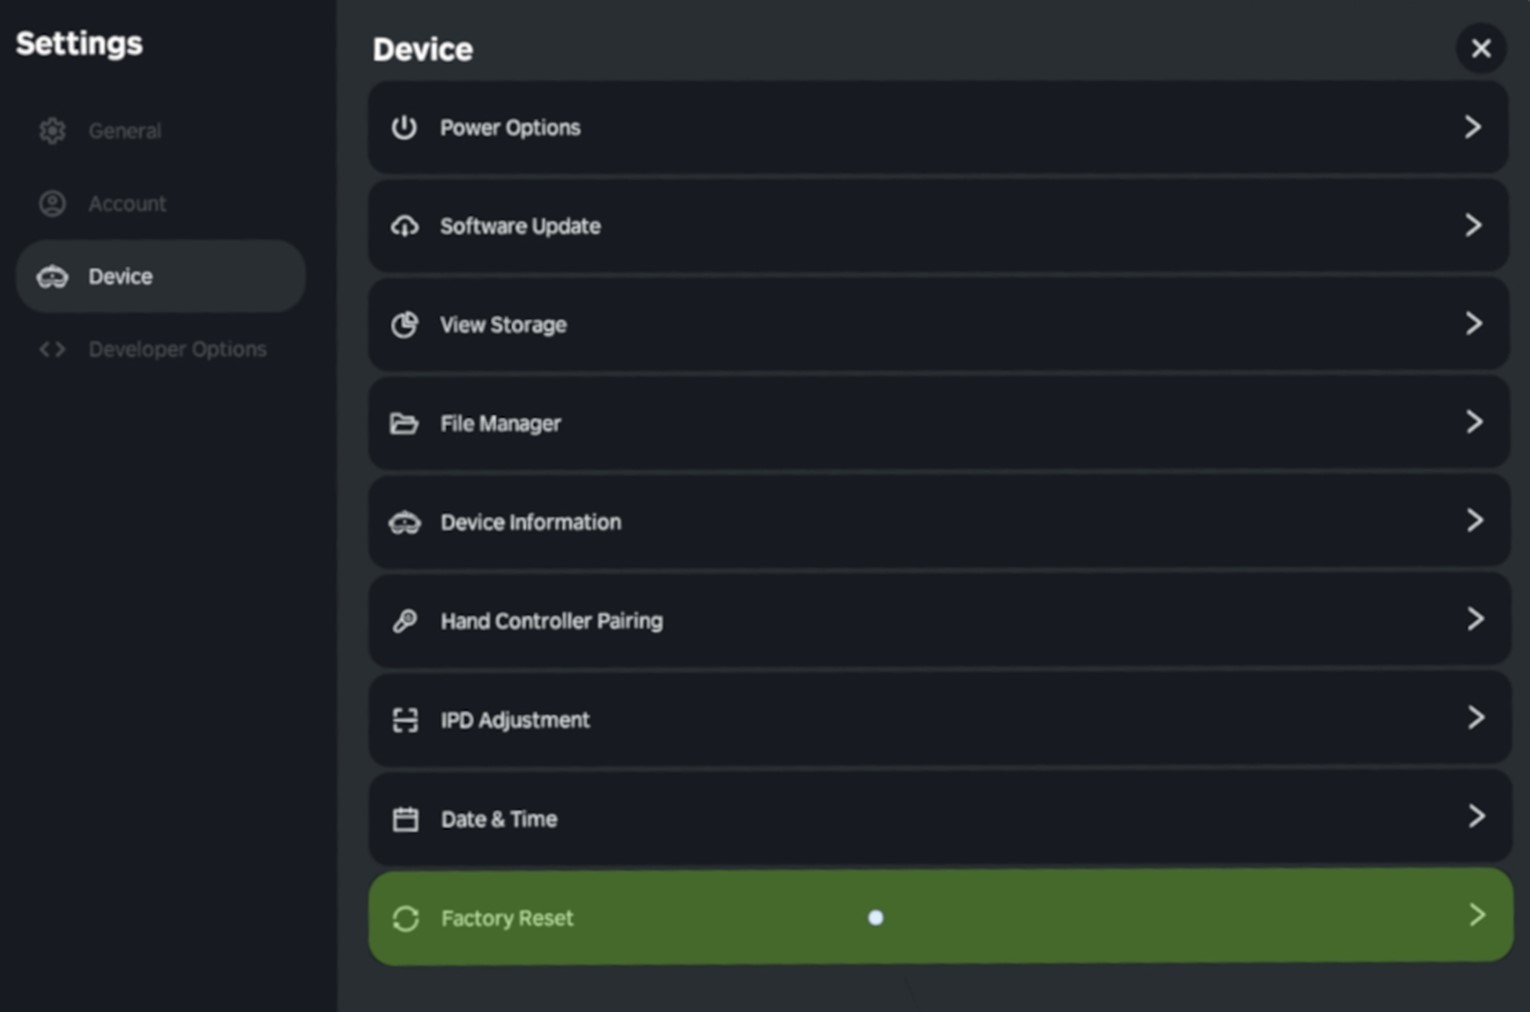
Task: Click the cloud upload icon for Software Update
Action: [404, 226]
